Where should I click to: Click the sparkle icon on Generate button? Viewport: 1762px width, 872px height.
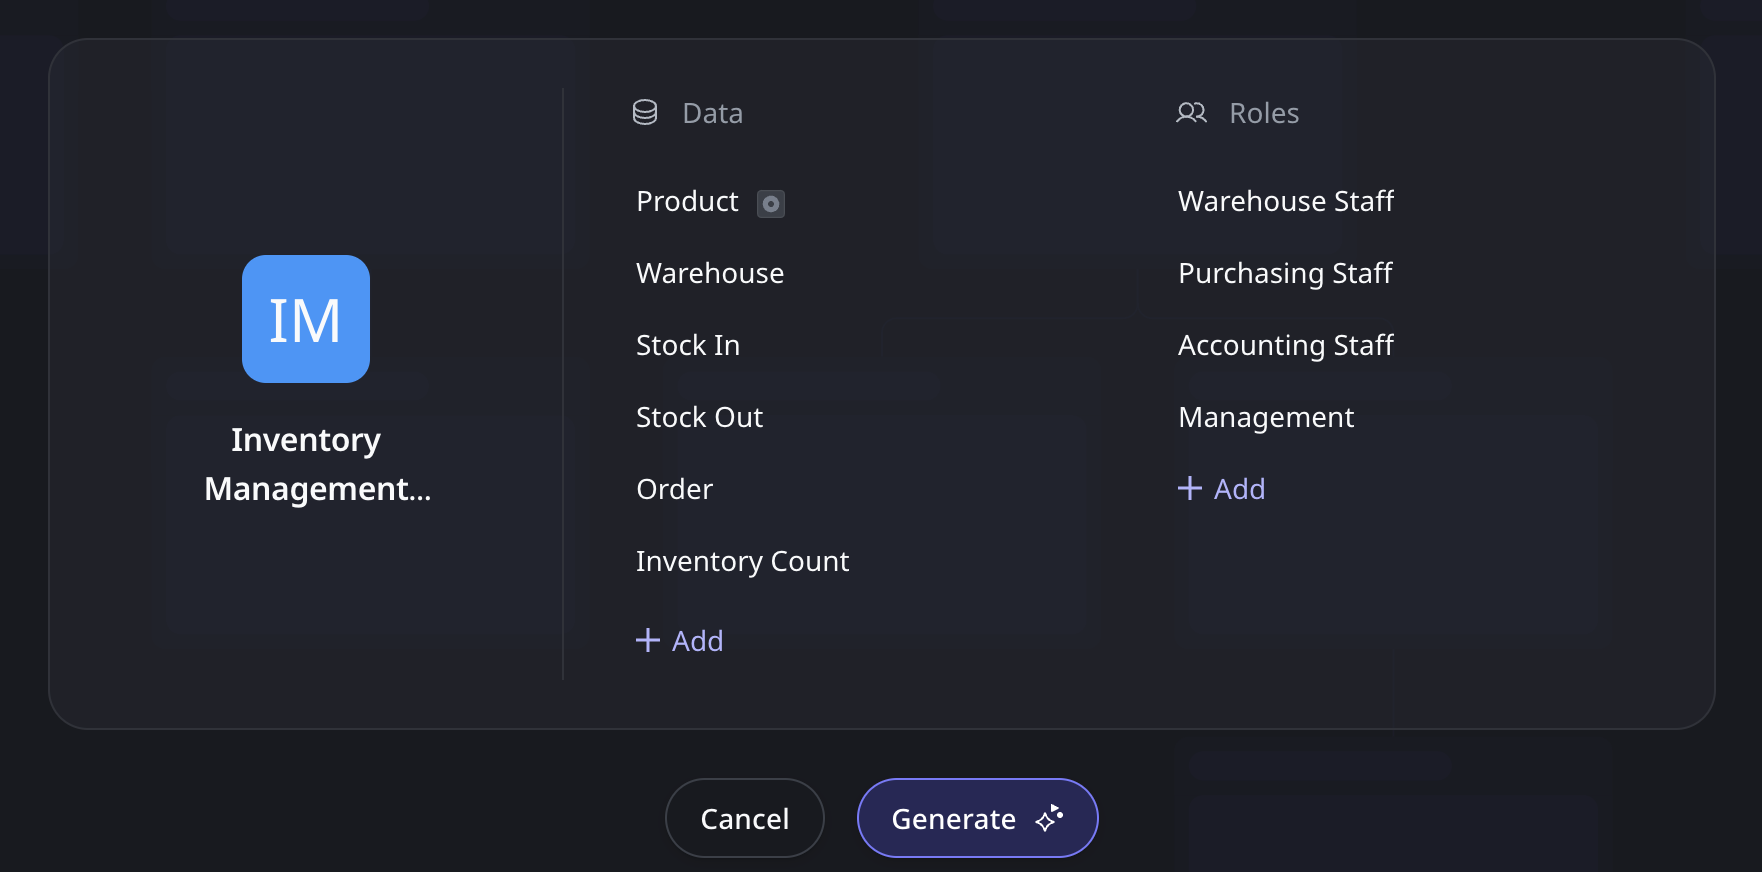(x=1049, y=818)
